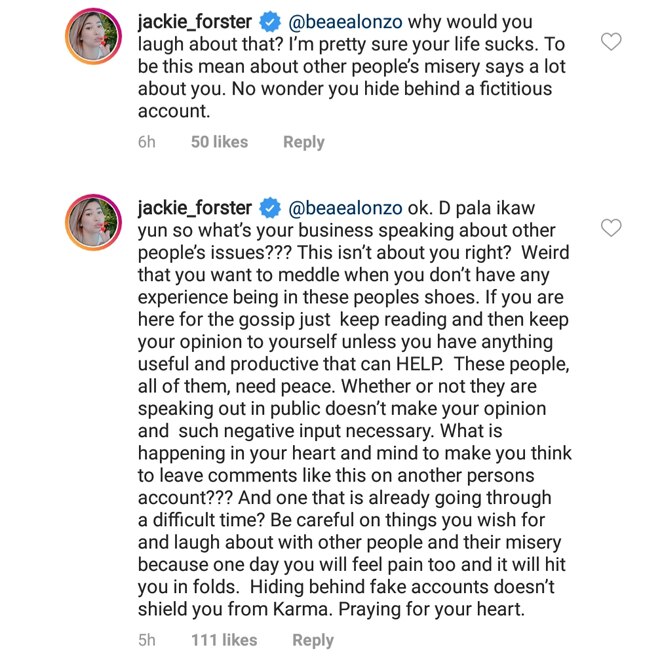Click the 6h timestamp

pos(146,142)
